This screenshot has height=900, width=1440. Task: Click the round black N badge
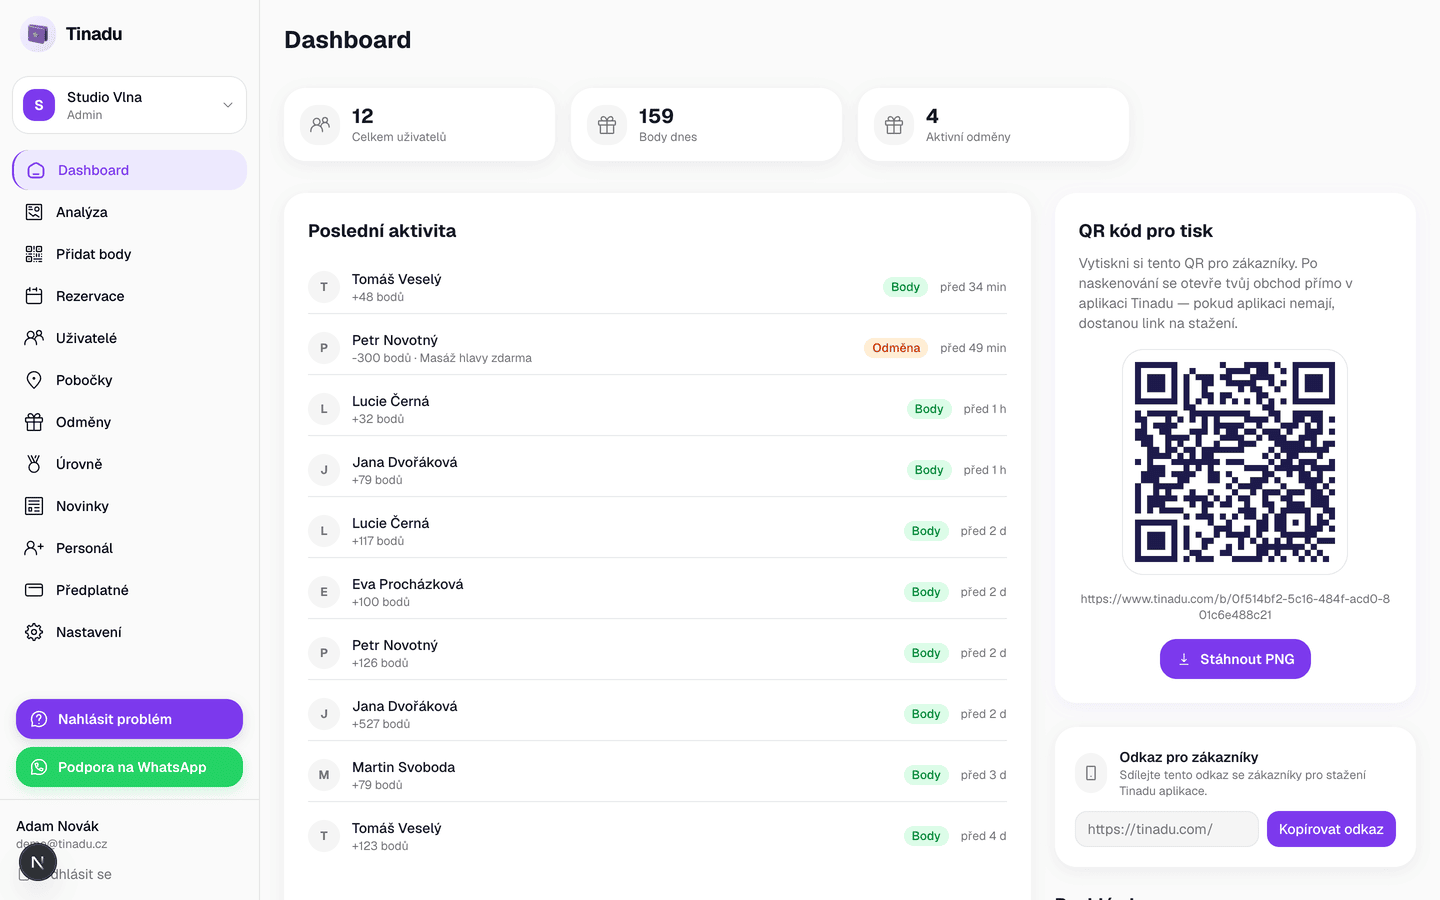coord(38,862)
